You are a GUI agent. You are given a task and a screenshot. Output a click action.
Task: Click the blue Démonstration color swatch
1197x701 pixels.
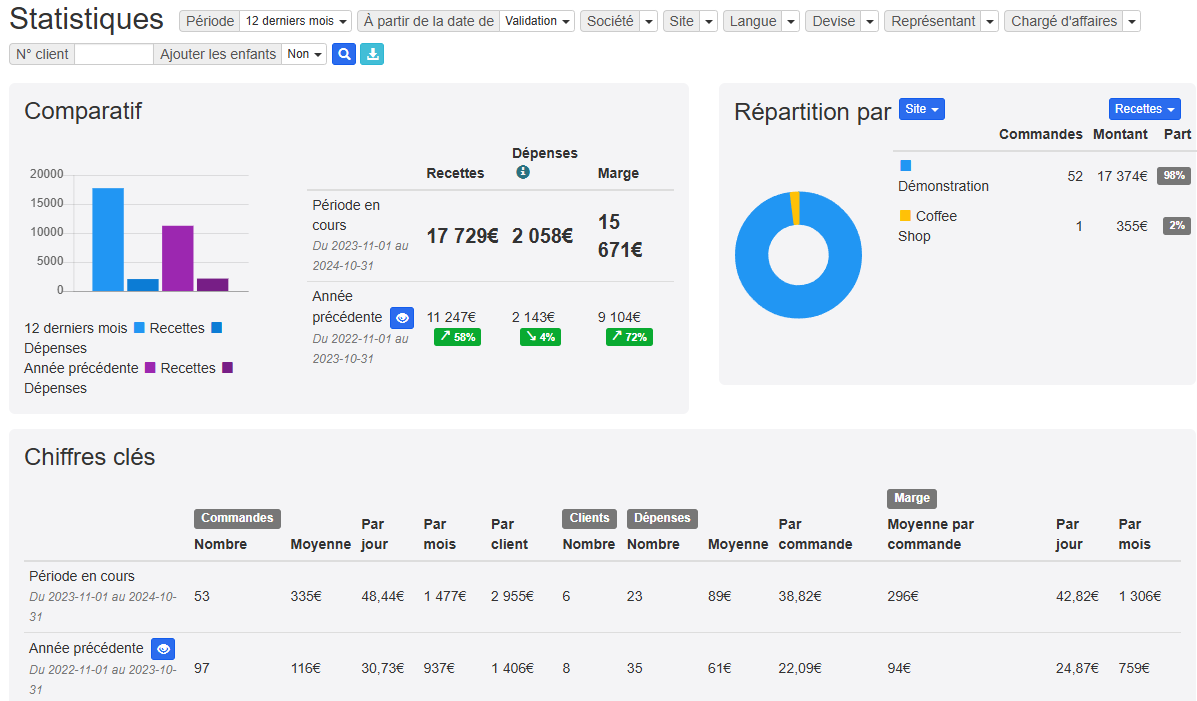(905, 166)
